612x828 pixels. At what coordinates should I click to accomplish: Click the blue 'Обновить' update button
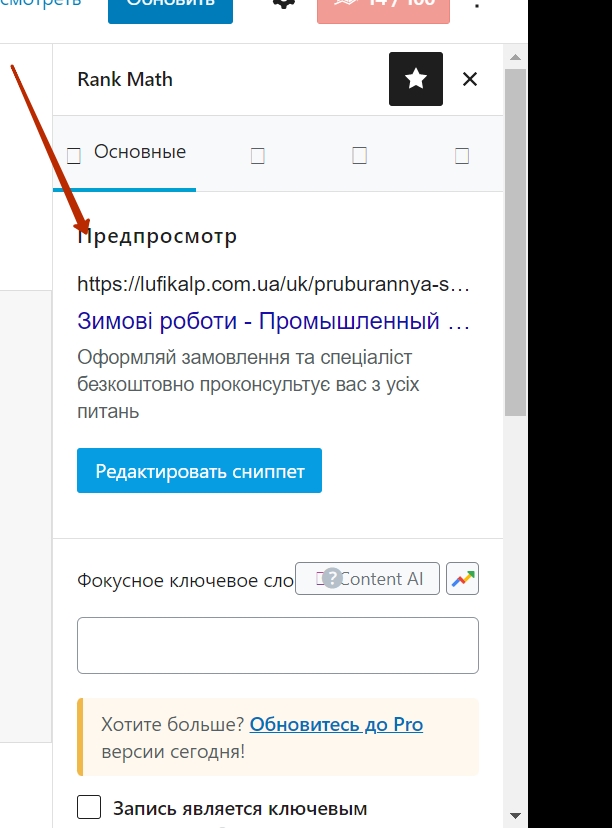pos(170,6)
